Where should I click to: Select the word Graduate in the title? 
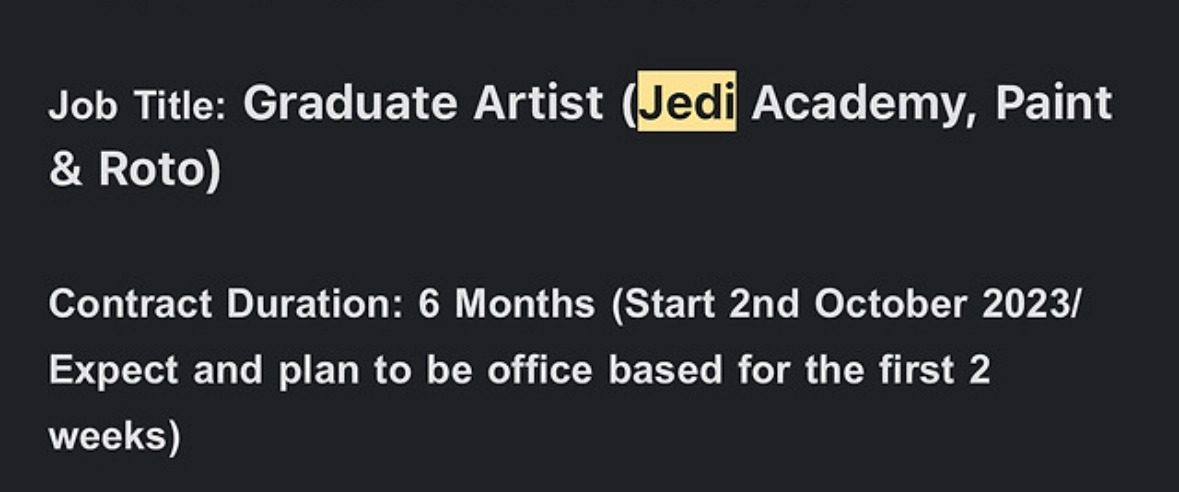(350, 102)
